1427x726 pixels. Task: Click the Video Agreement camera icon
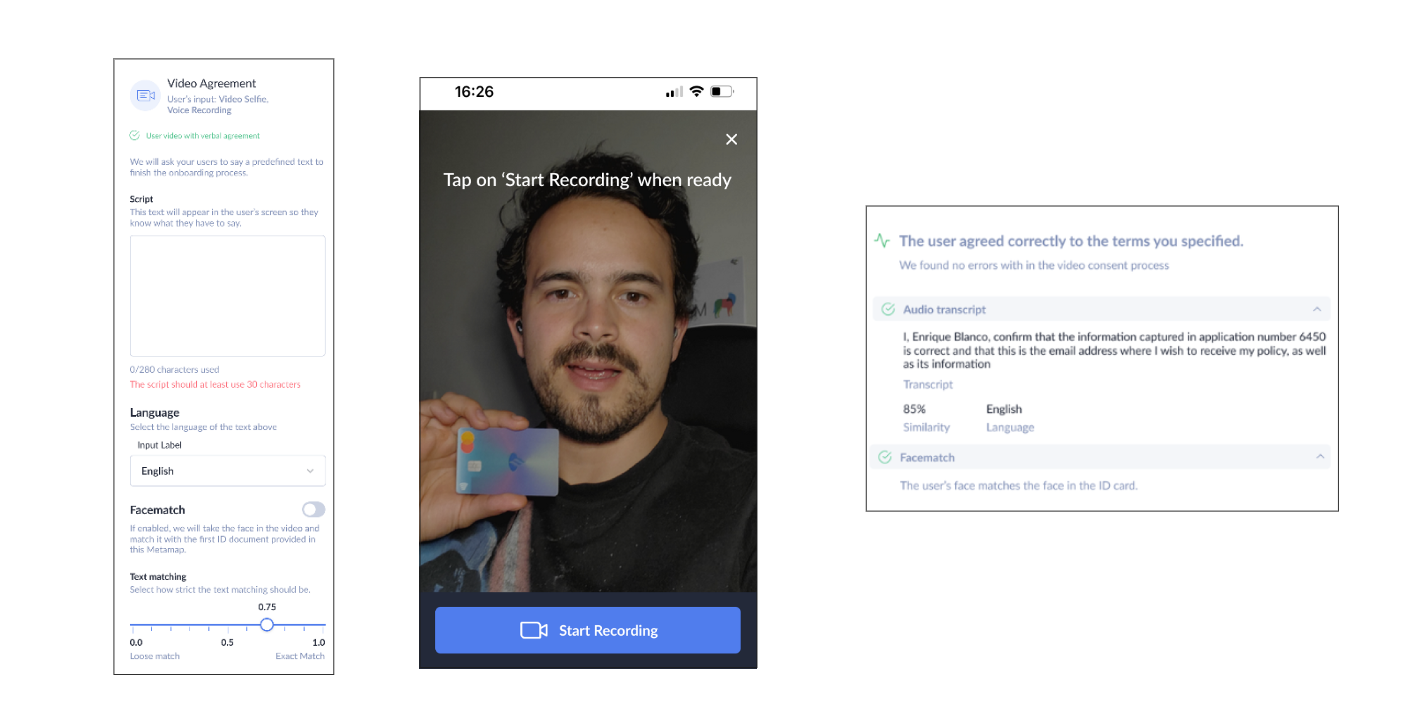(x=146, y=95)
